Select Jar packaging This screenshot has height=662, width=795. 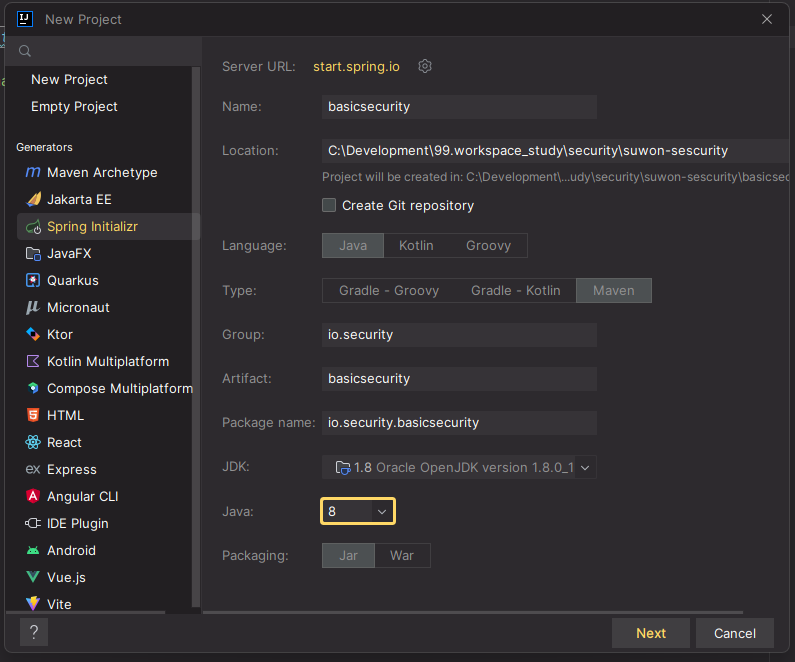[x=348, y=556]
